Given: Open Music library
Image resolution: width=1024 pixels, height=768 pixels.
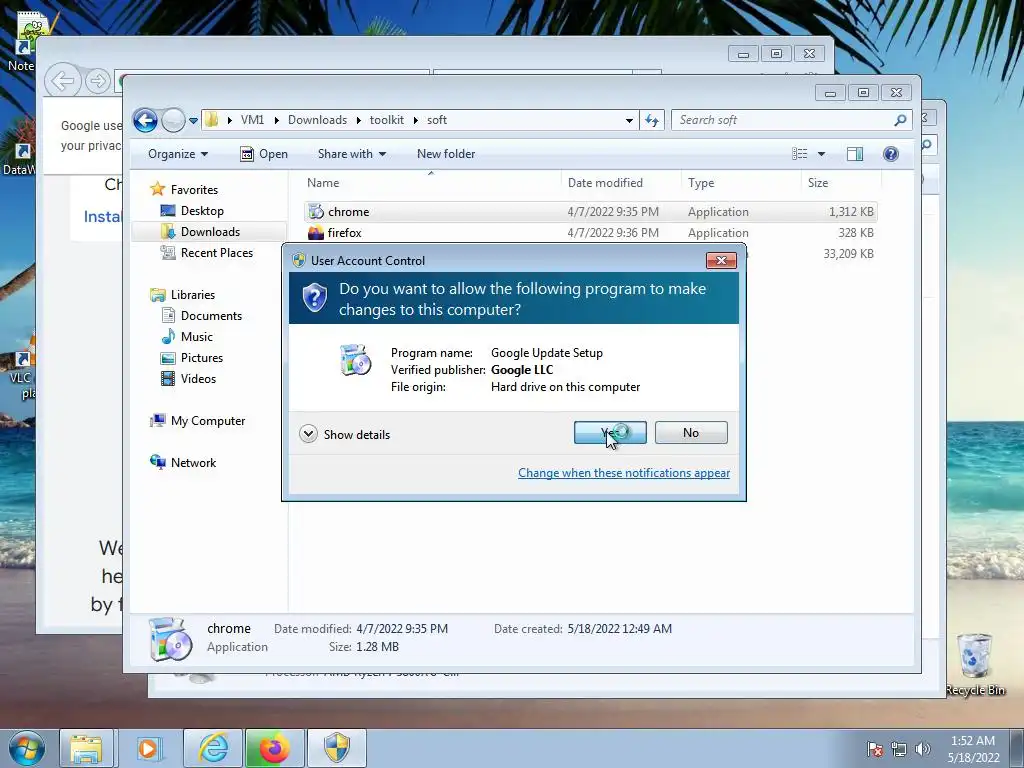Looking at the screenshot, I should click(x=187, y=336).
